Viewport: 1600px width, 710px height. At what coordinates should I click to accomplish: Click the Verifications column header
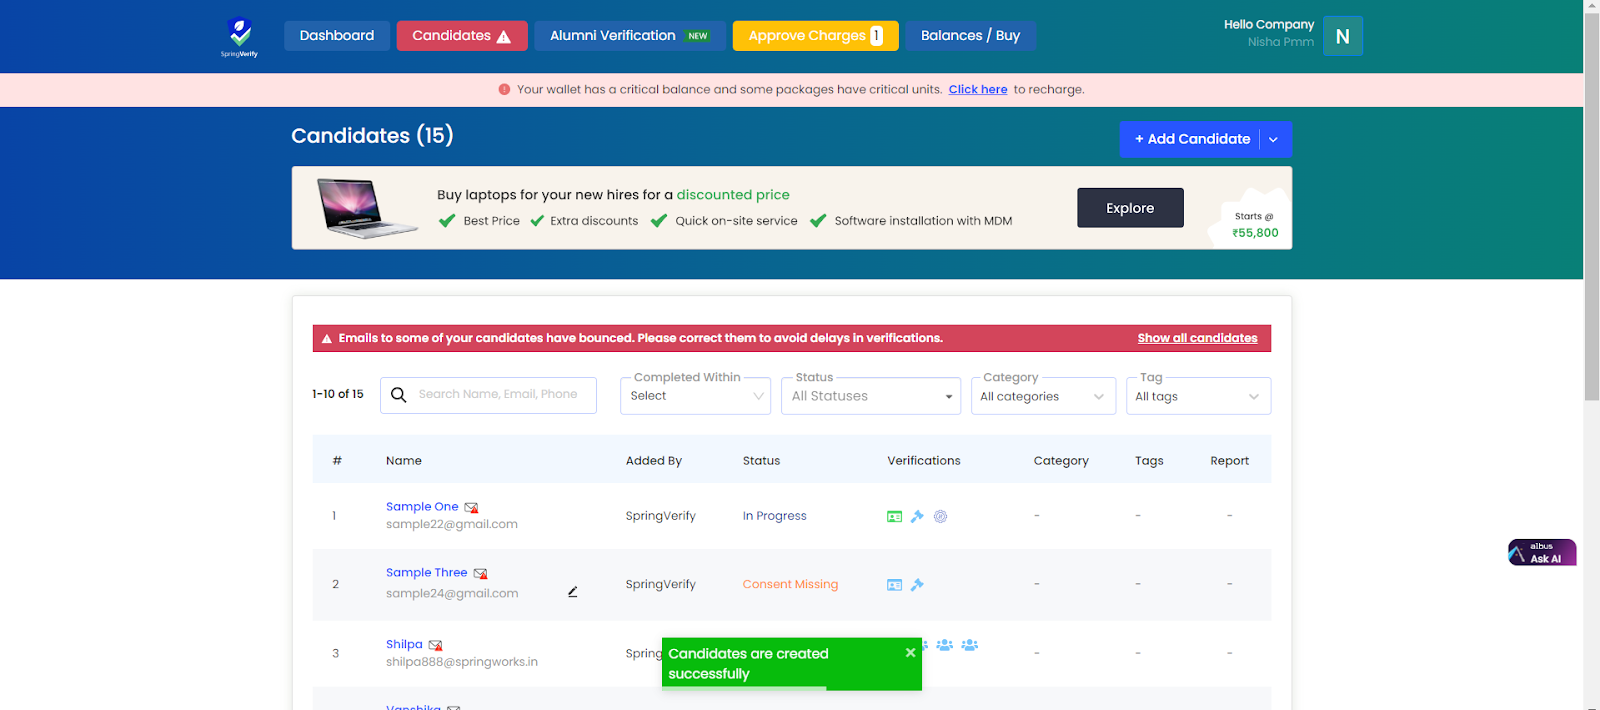click(x=924, y=461)
